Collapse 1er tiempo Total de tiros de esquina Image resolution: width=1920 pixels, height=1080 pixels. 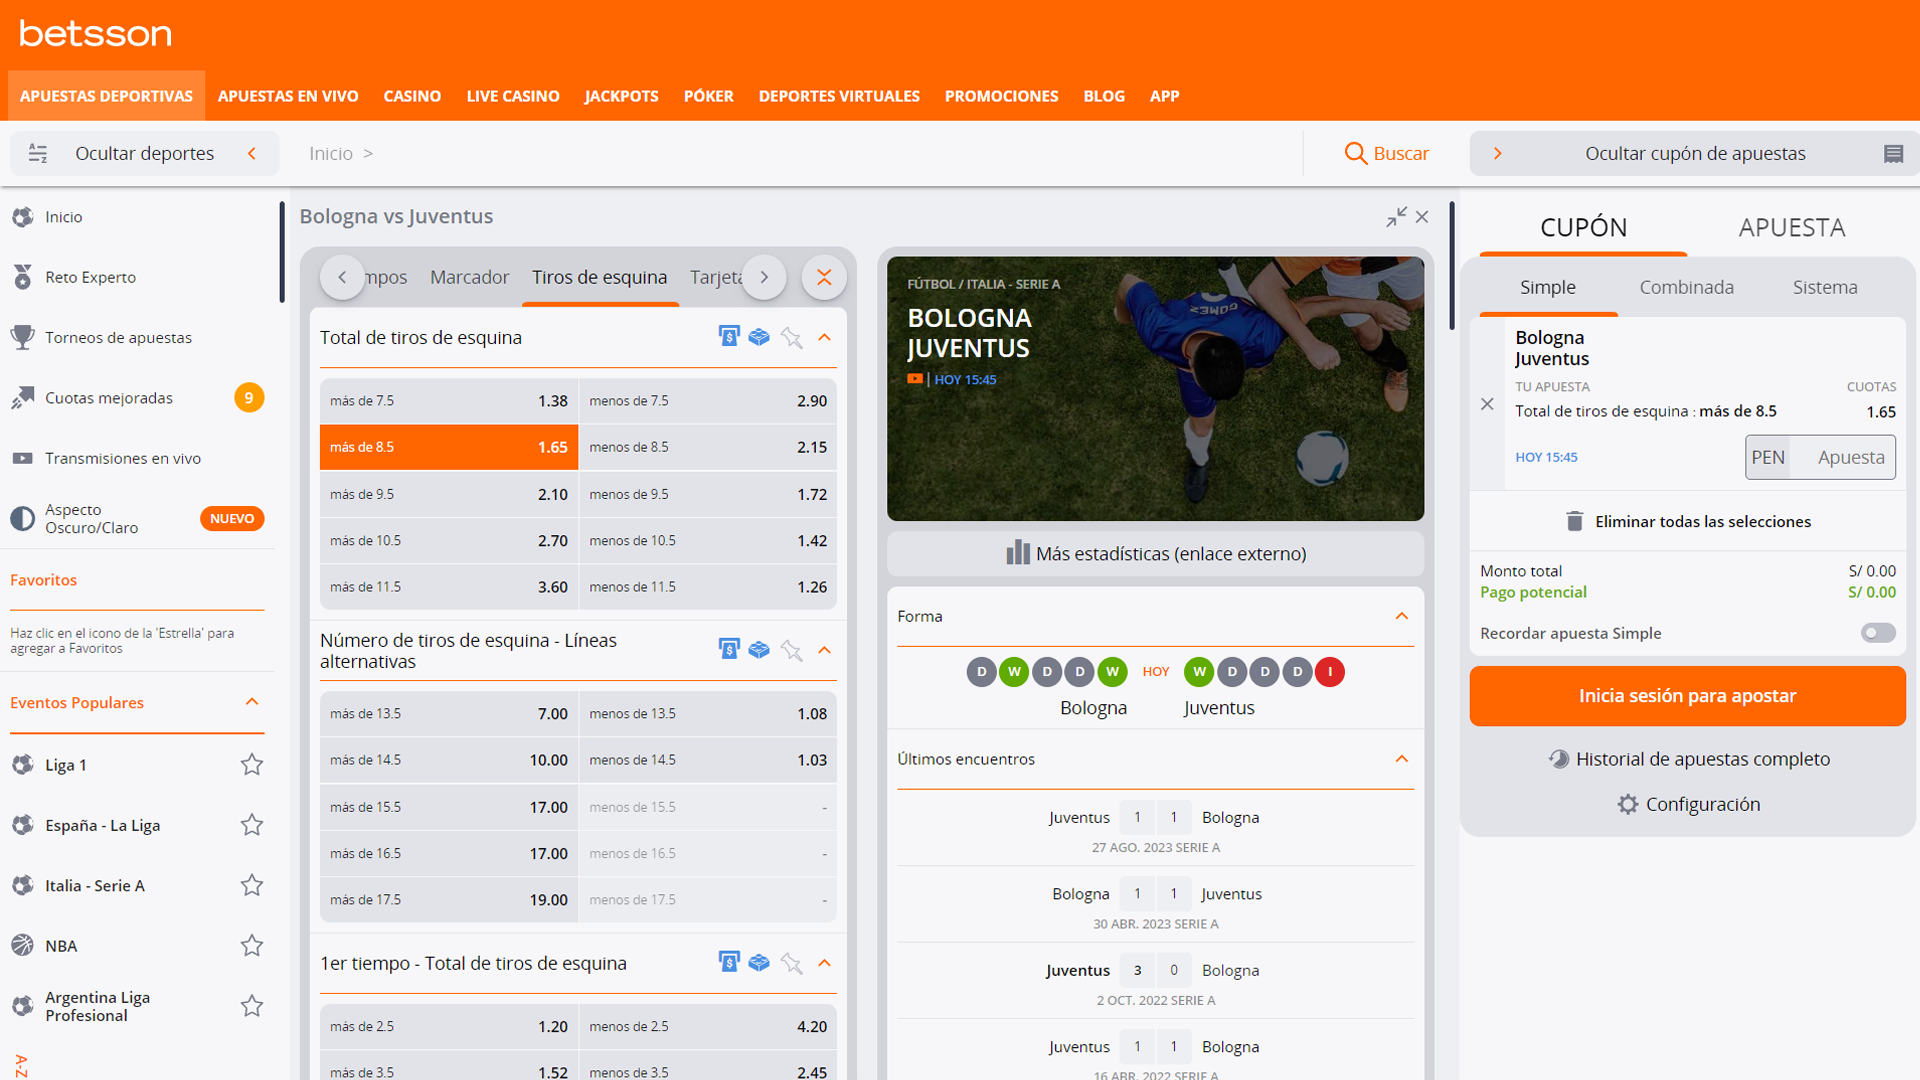(824, 963)
